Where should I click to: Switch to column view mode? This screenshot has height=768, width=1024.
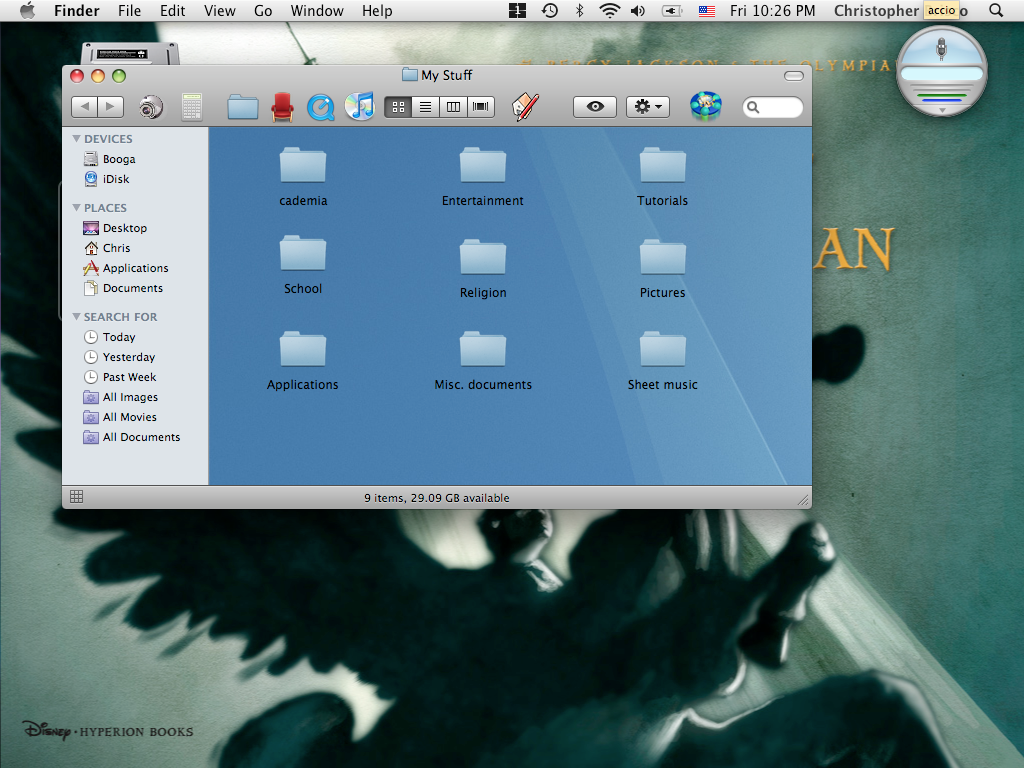coord(452,106)
